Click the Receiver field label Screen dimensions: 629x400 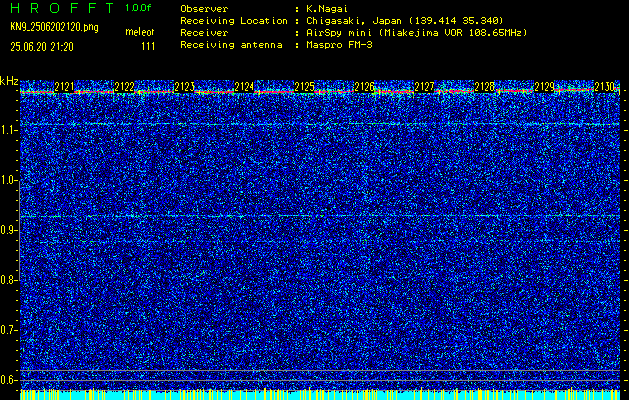coord(204,33)
